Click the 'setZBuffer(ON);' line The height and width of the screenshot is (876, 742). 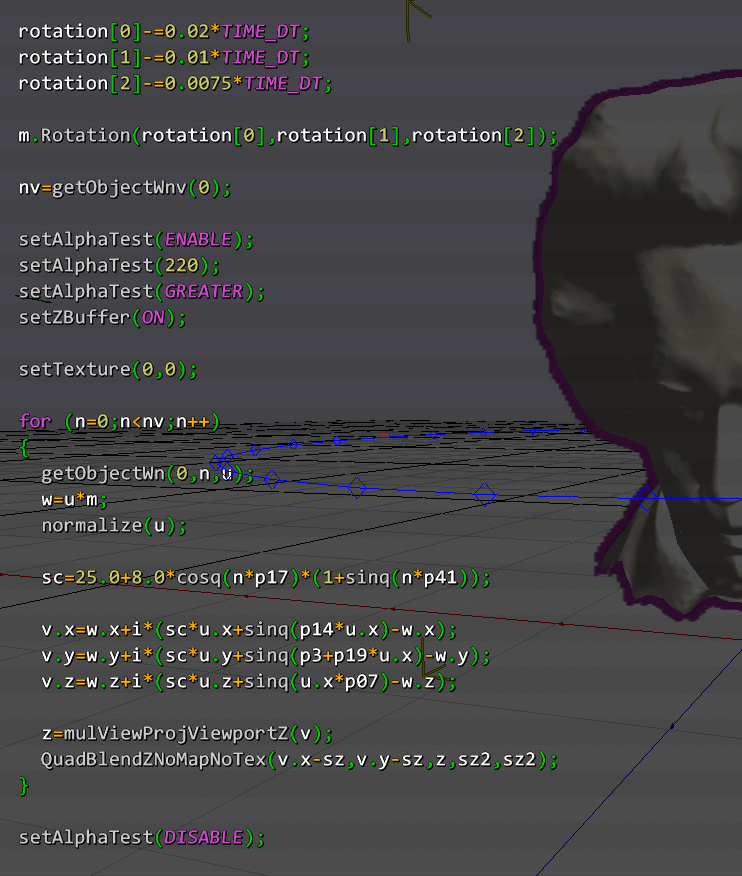[x=102, y=318]
